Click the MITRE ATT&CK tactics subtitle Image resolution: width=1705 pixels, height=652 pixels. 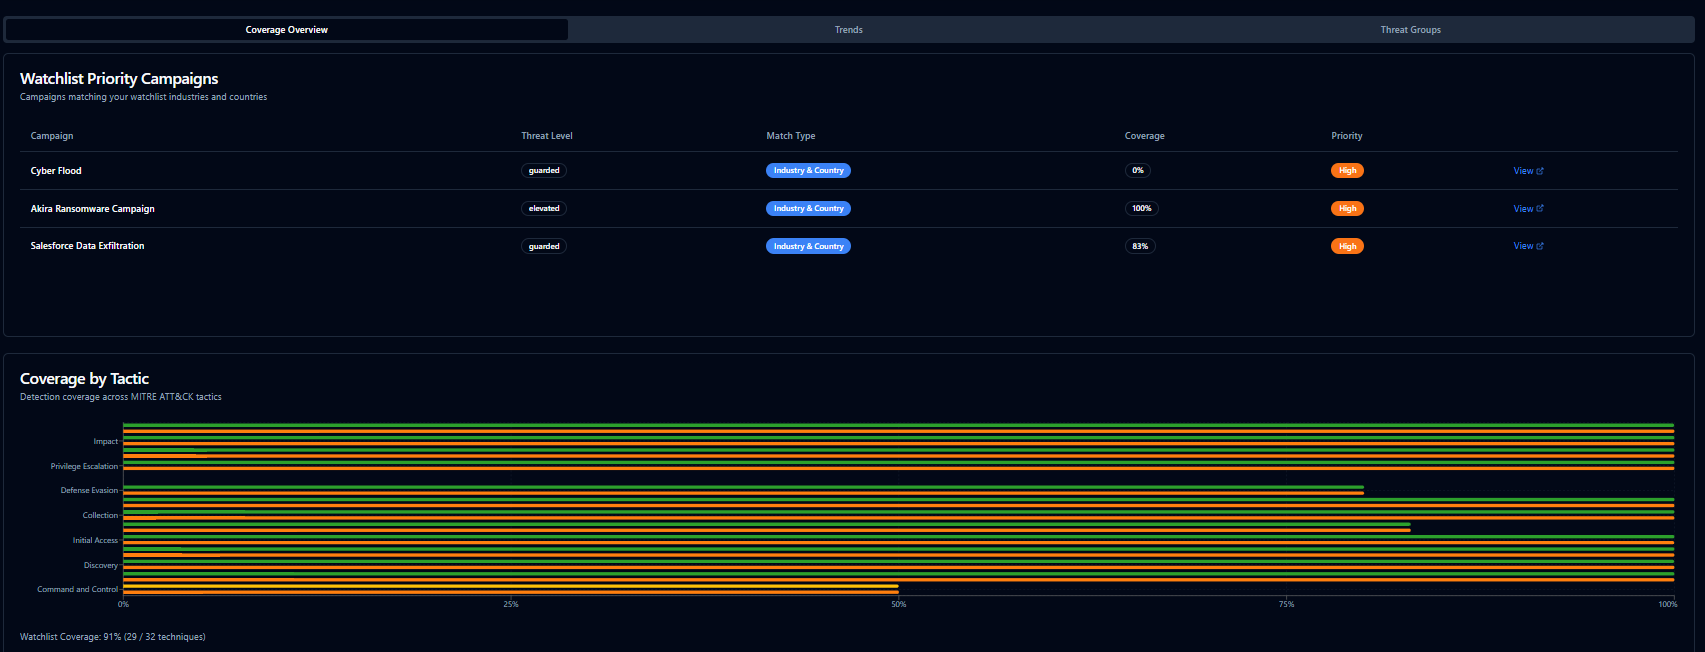coord(121,397)
